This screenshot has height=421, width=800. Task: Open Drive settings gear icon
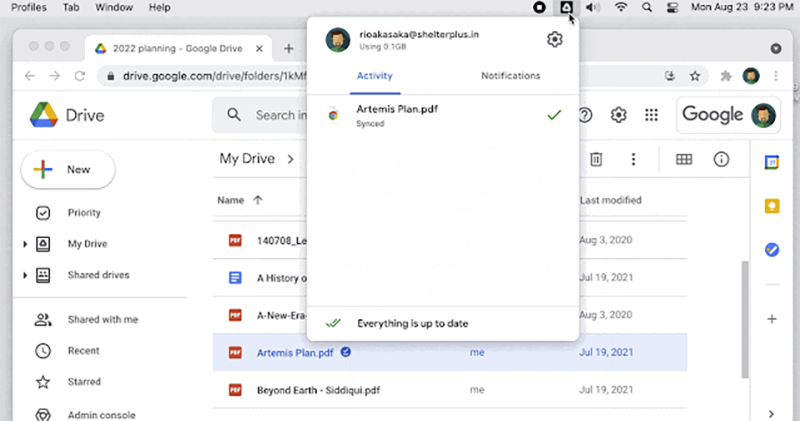[x=618, y=115]
